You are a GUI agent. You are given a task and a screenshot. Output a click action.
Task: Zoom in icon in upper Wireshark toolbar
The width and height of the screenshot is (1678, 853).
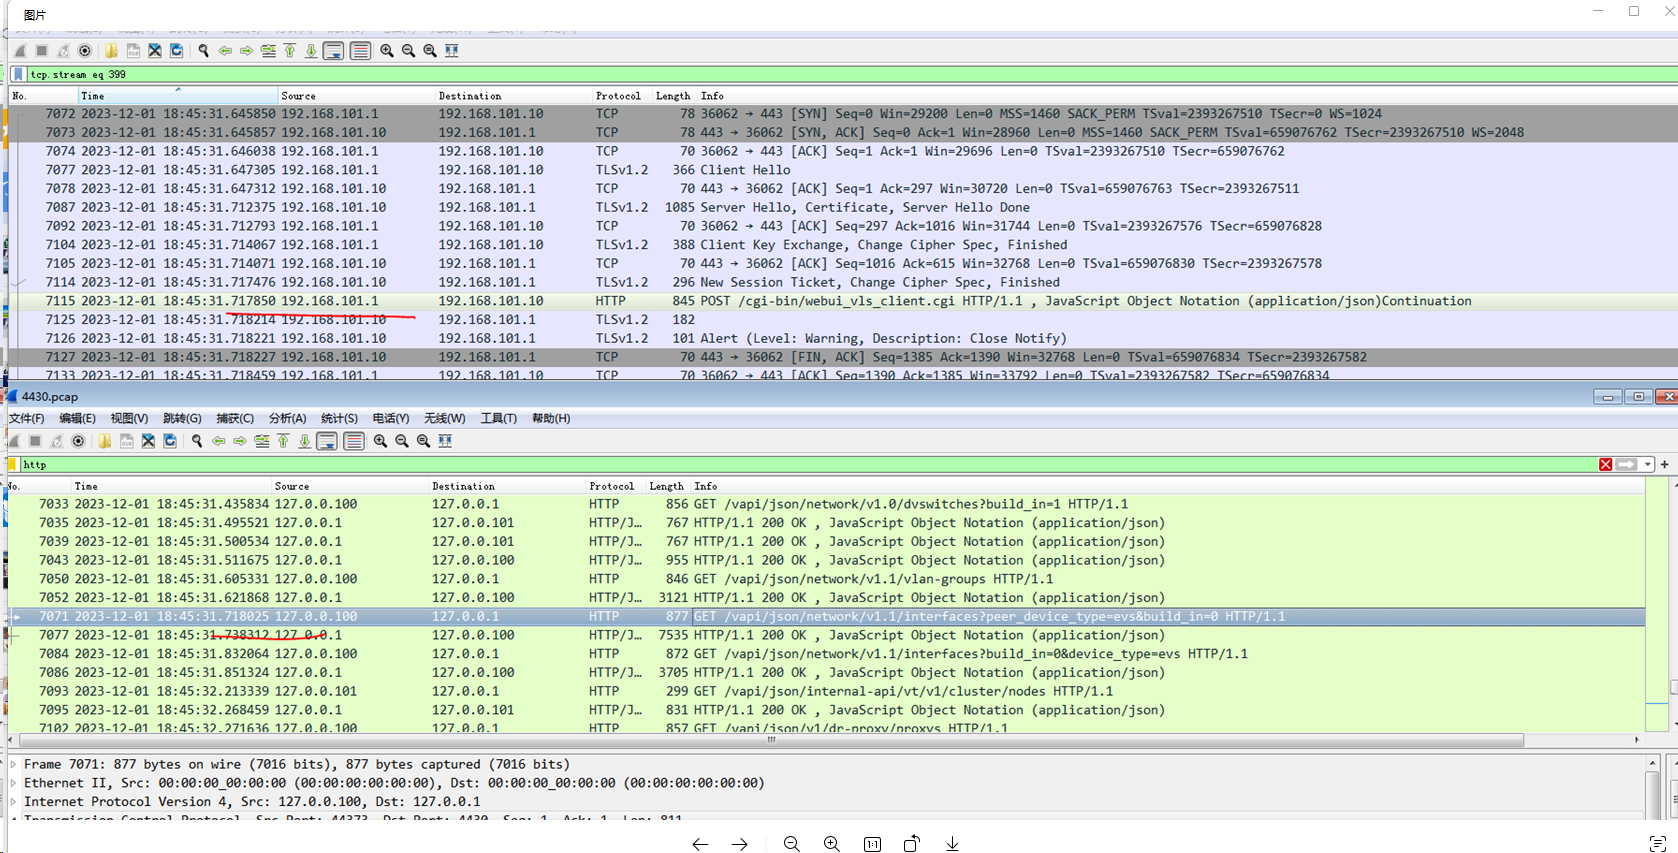[x=387, y=50]
